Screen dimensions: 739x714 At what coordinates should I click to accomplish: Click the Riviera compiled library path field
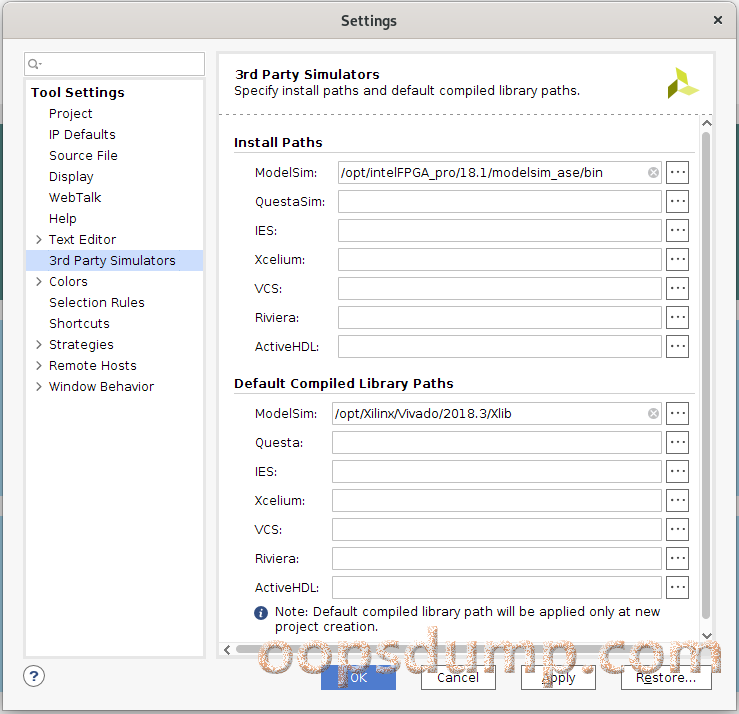[497, 558]
